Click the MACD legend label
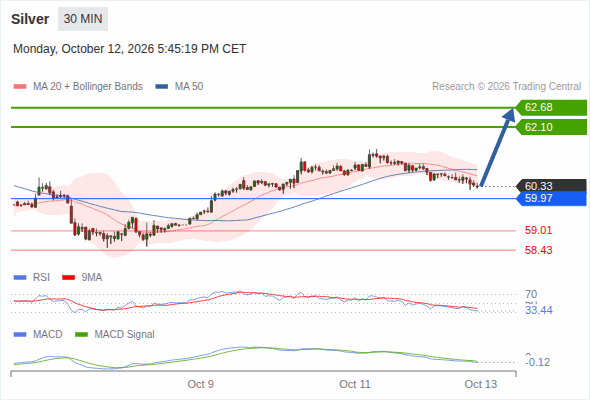590x400 pixels. click(48, 335)
